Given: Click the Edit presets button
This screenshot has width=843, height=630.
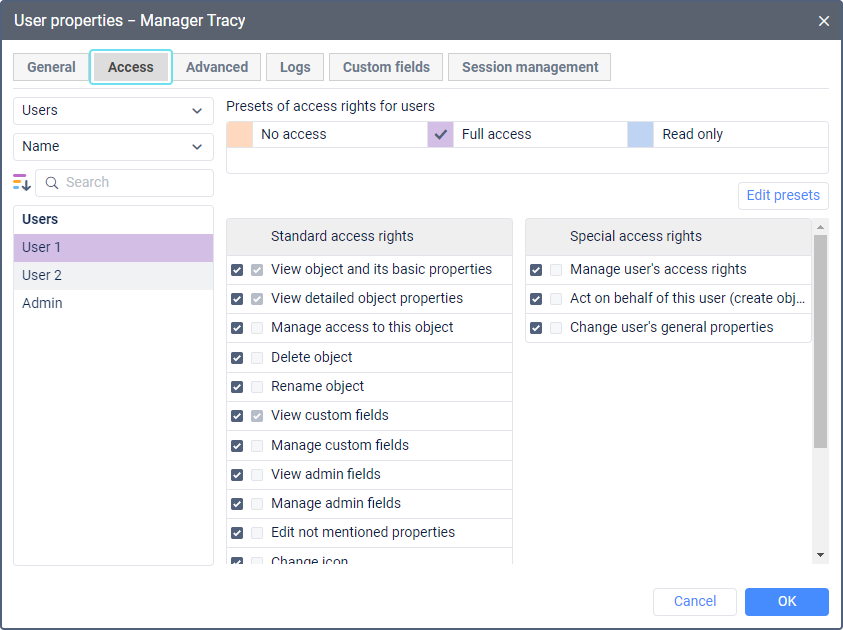Looking at the screenshot, I should (783, 195).
